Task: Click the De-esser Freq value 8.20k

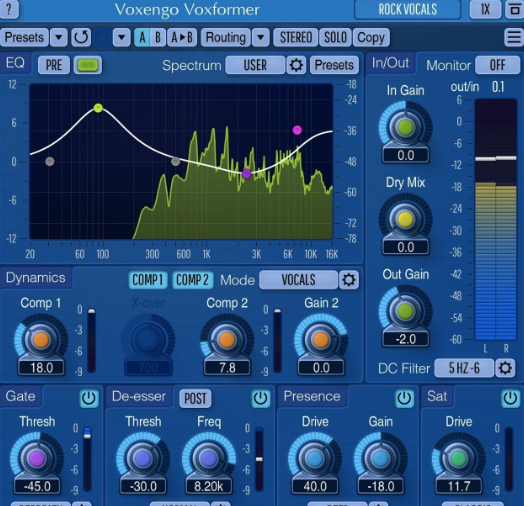Action: click(209, 486)
